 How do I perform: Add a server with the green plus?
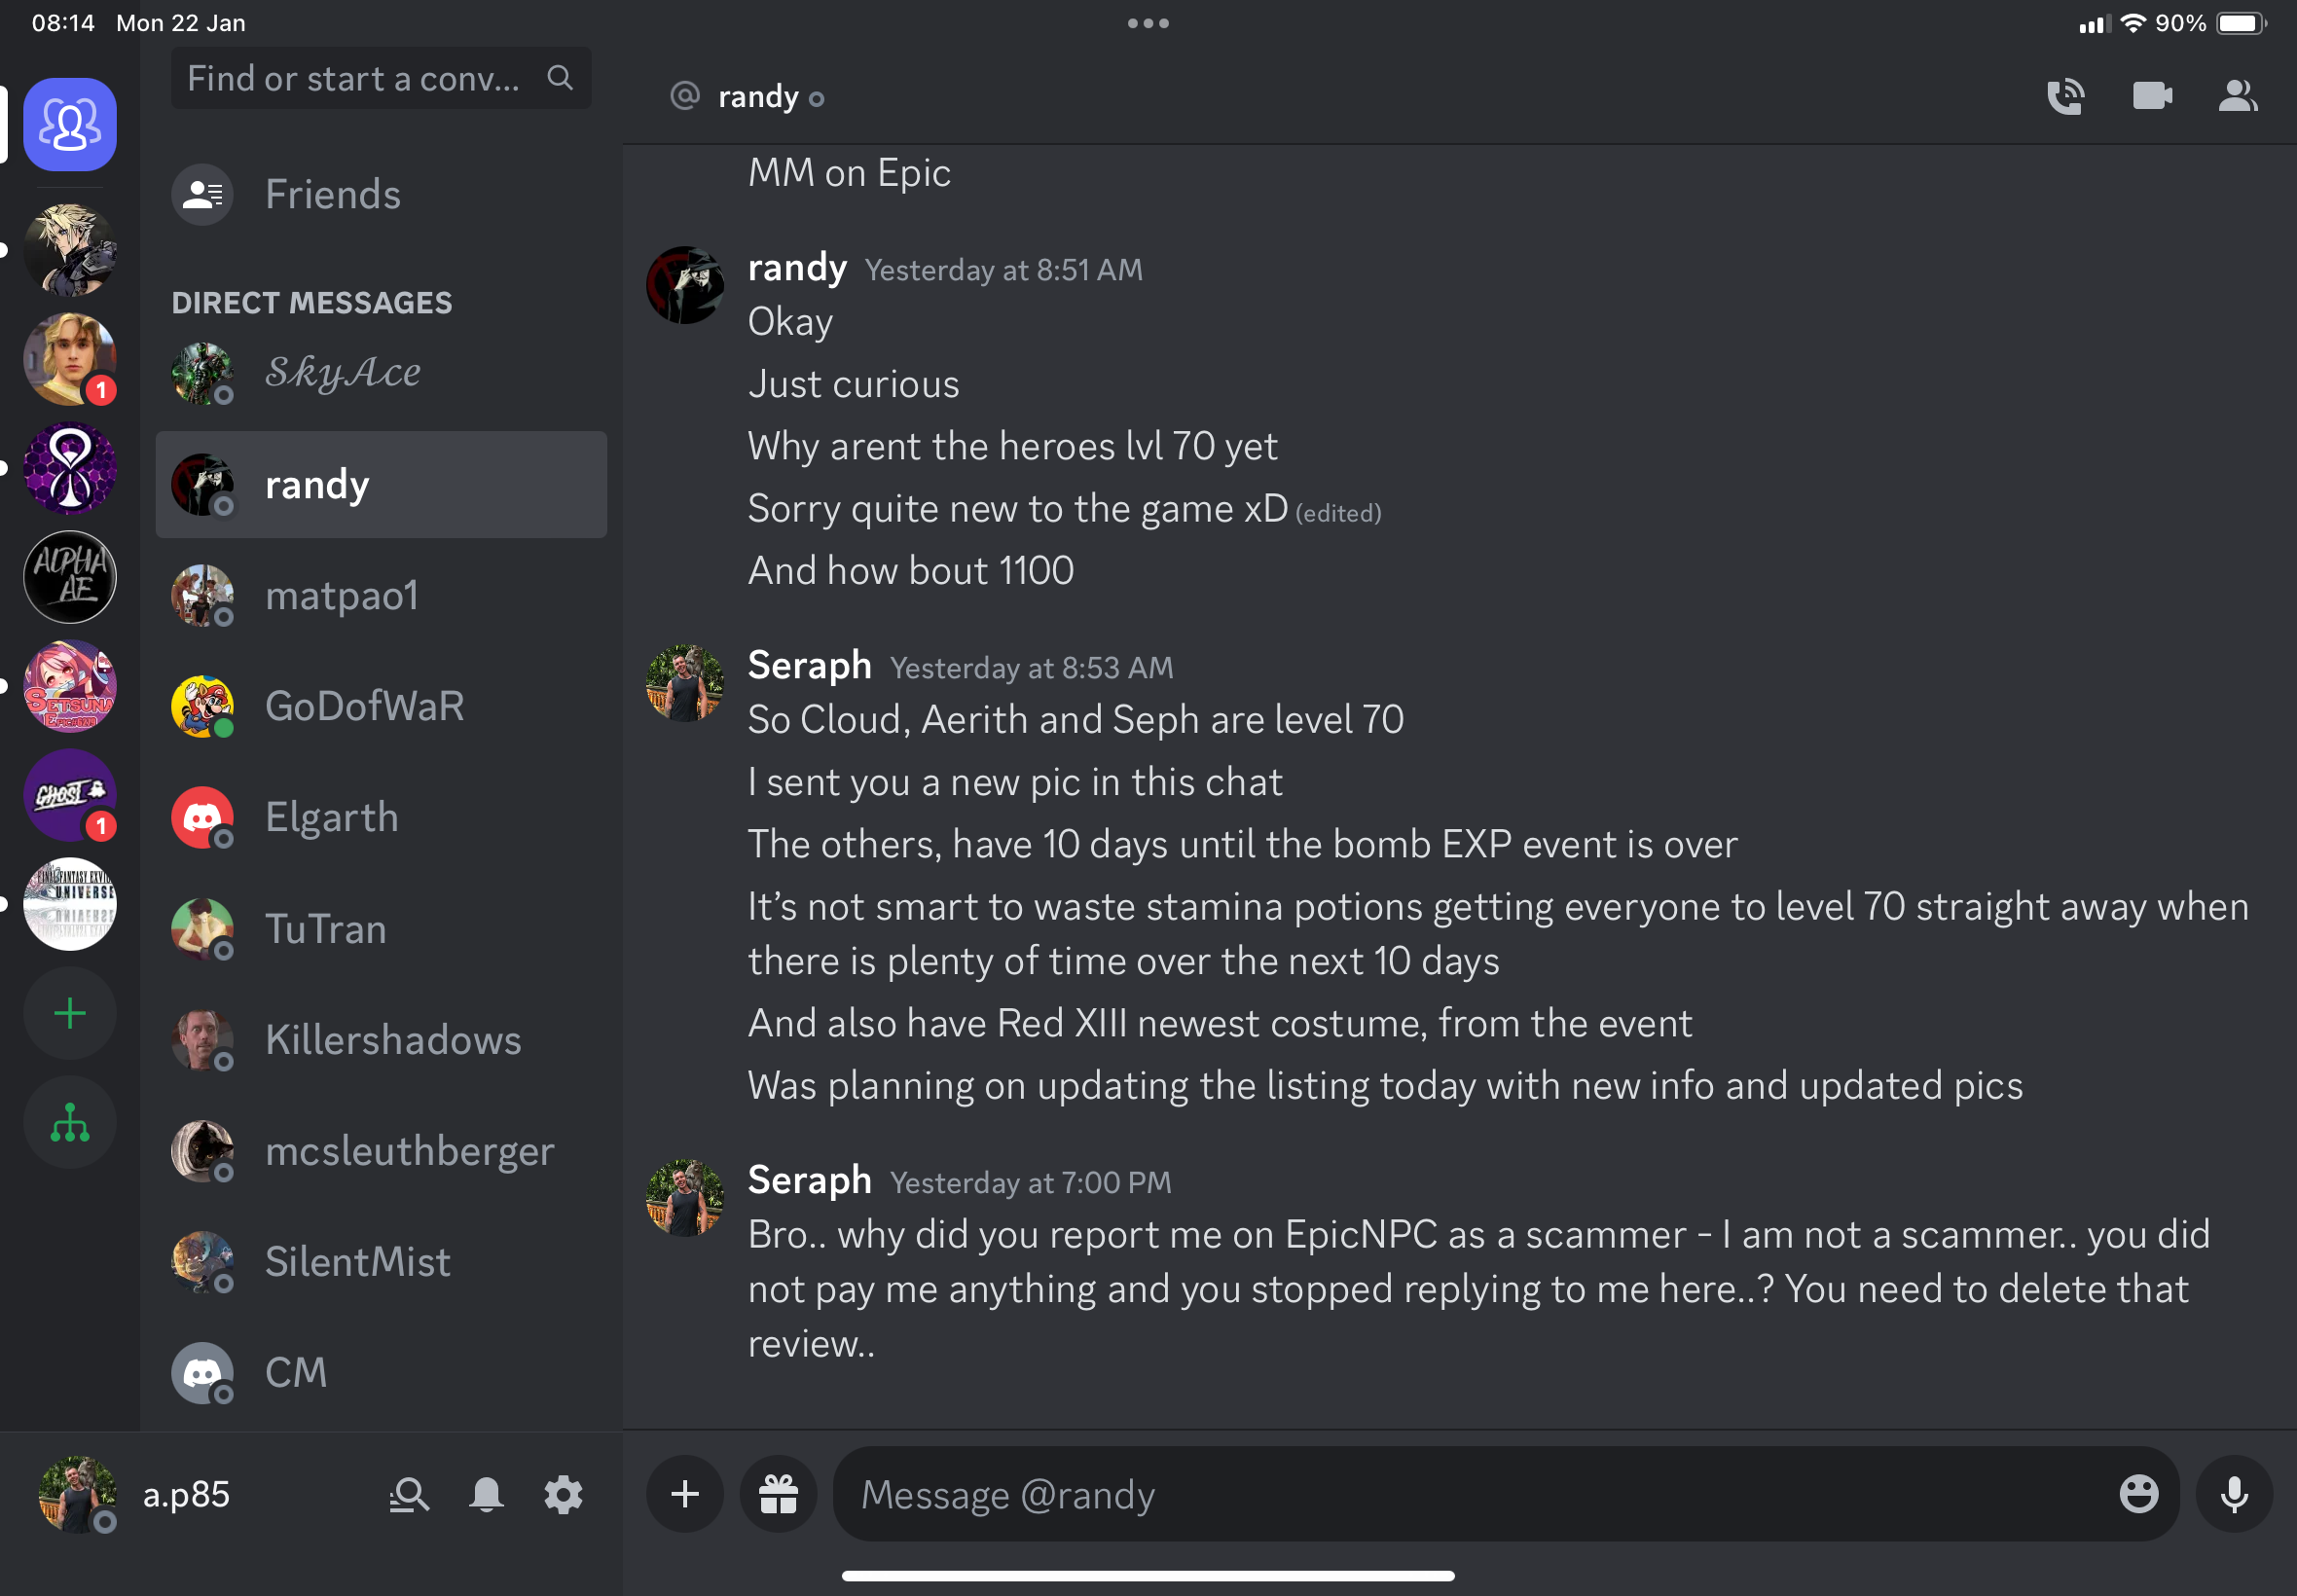[70, 1014]
